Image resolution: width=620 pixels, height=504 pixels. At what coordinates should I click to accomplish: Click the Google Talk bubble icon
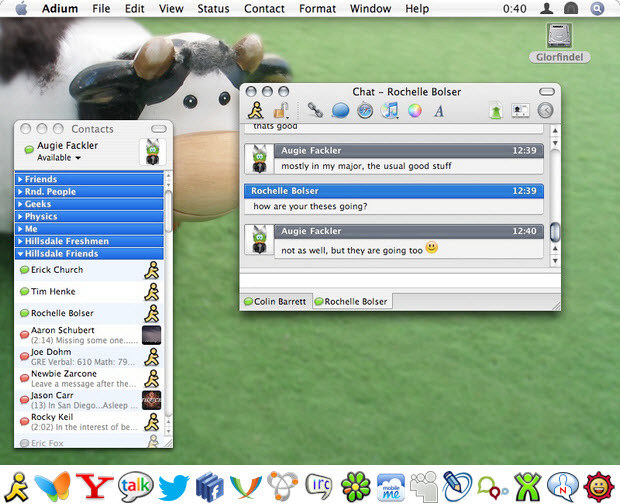(x=136, y=485)
